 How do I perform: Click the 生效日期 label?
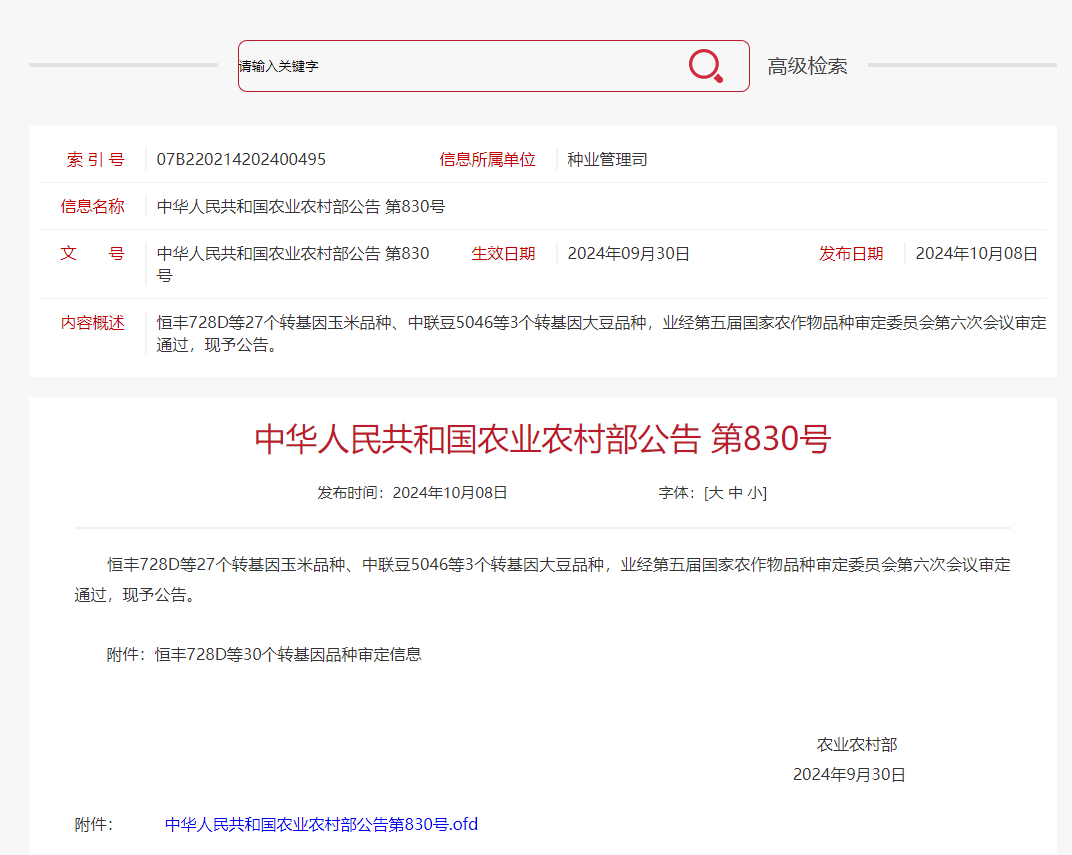tap(503, 254)
